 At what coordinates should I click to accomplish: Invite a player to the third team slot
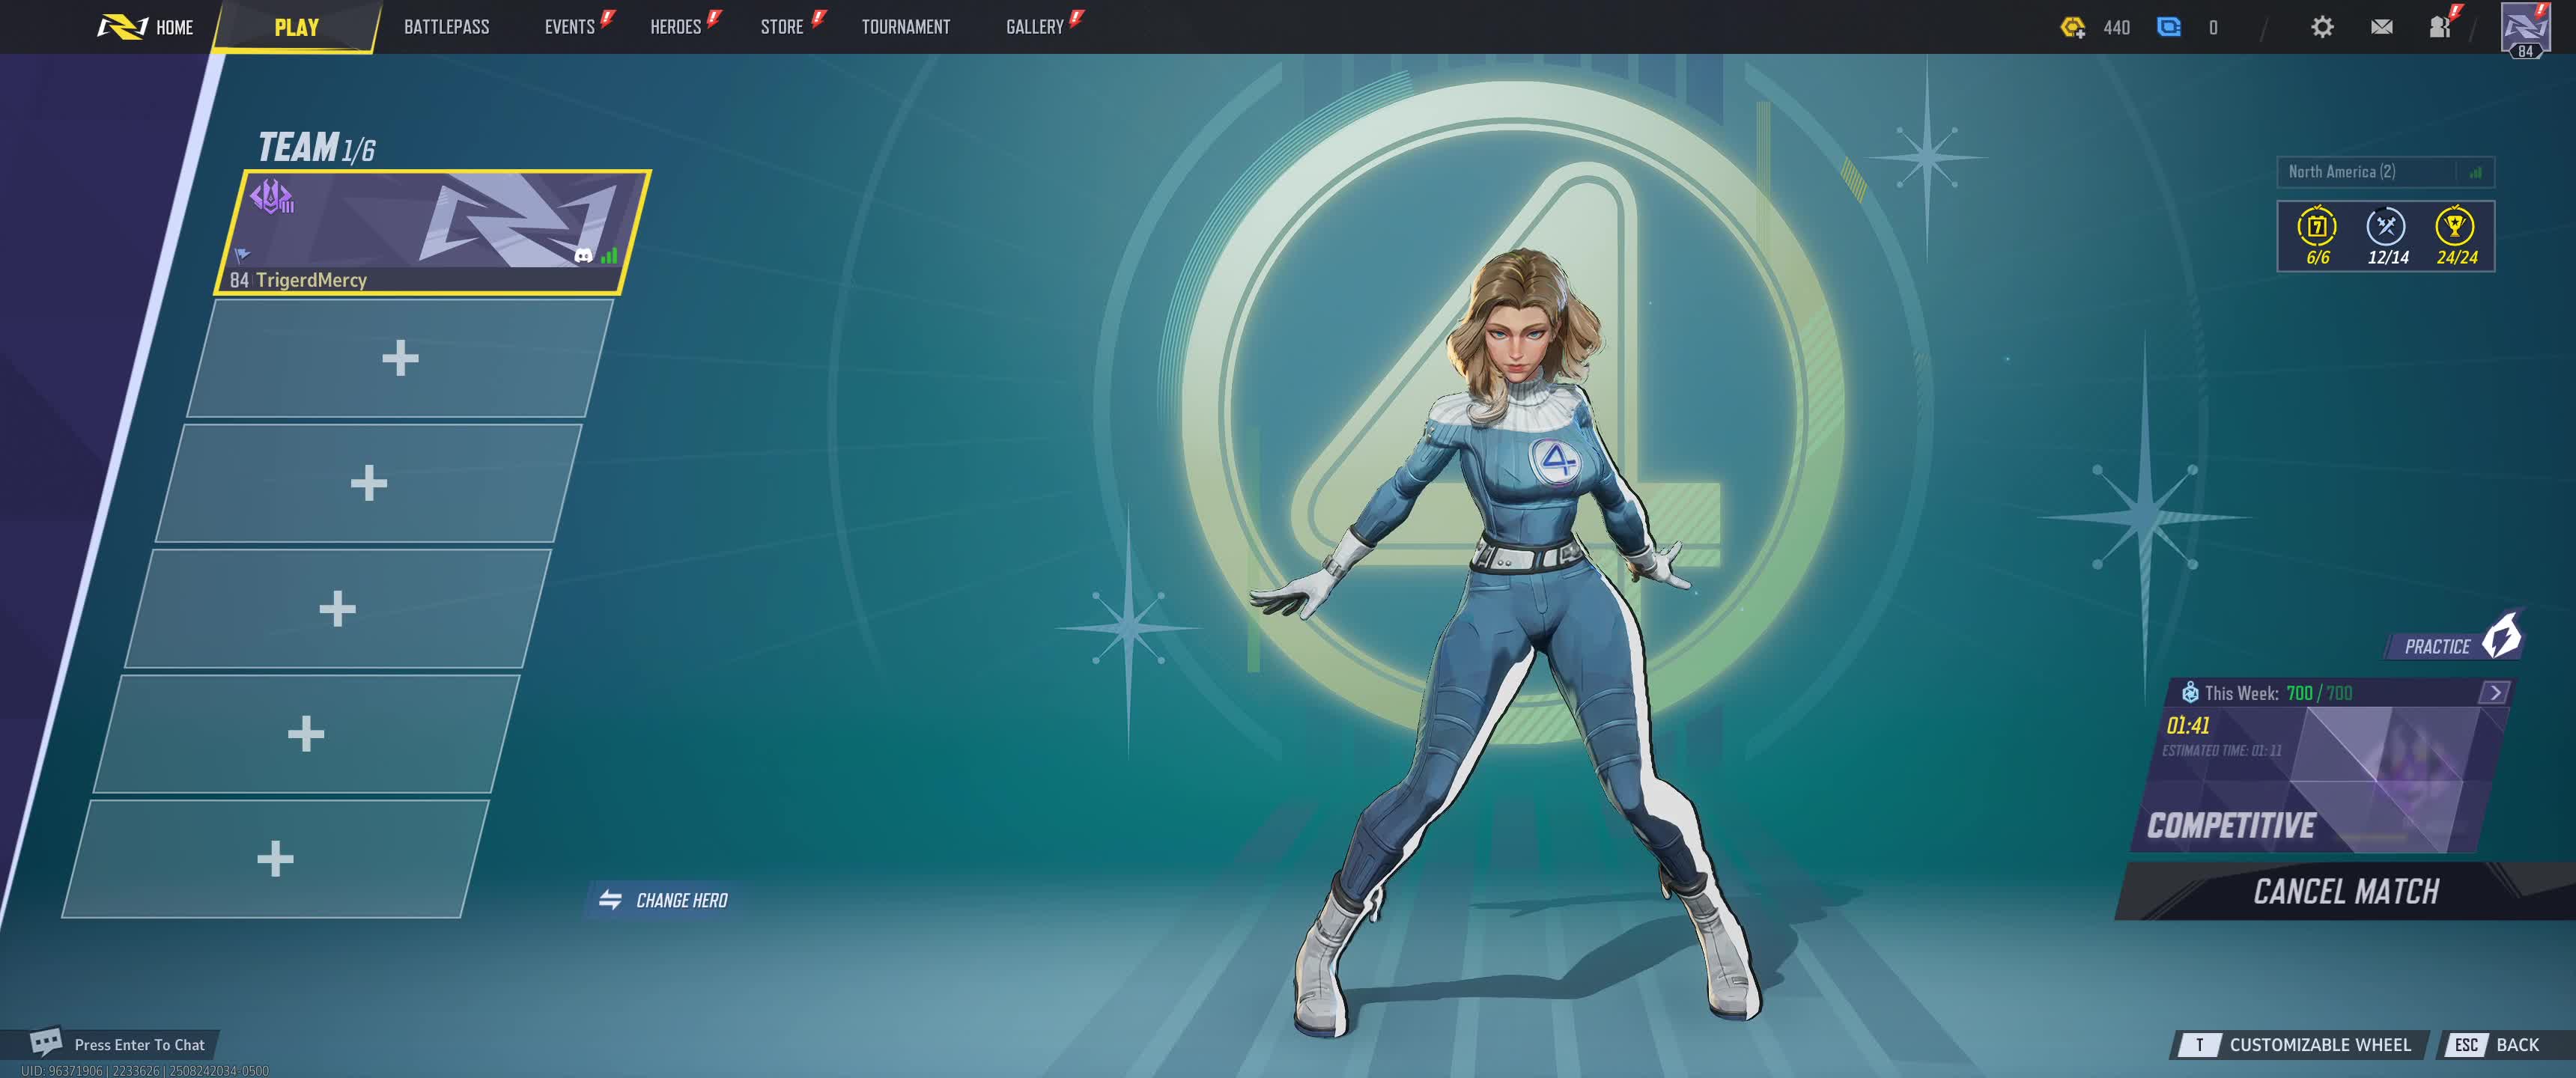coord(369,483)
